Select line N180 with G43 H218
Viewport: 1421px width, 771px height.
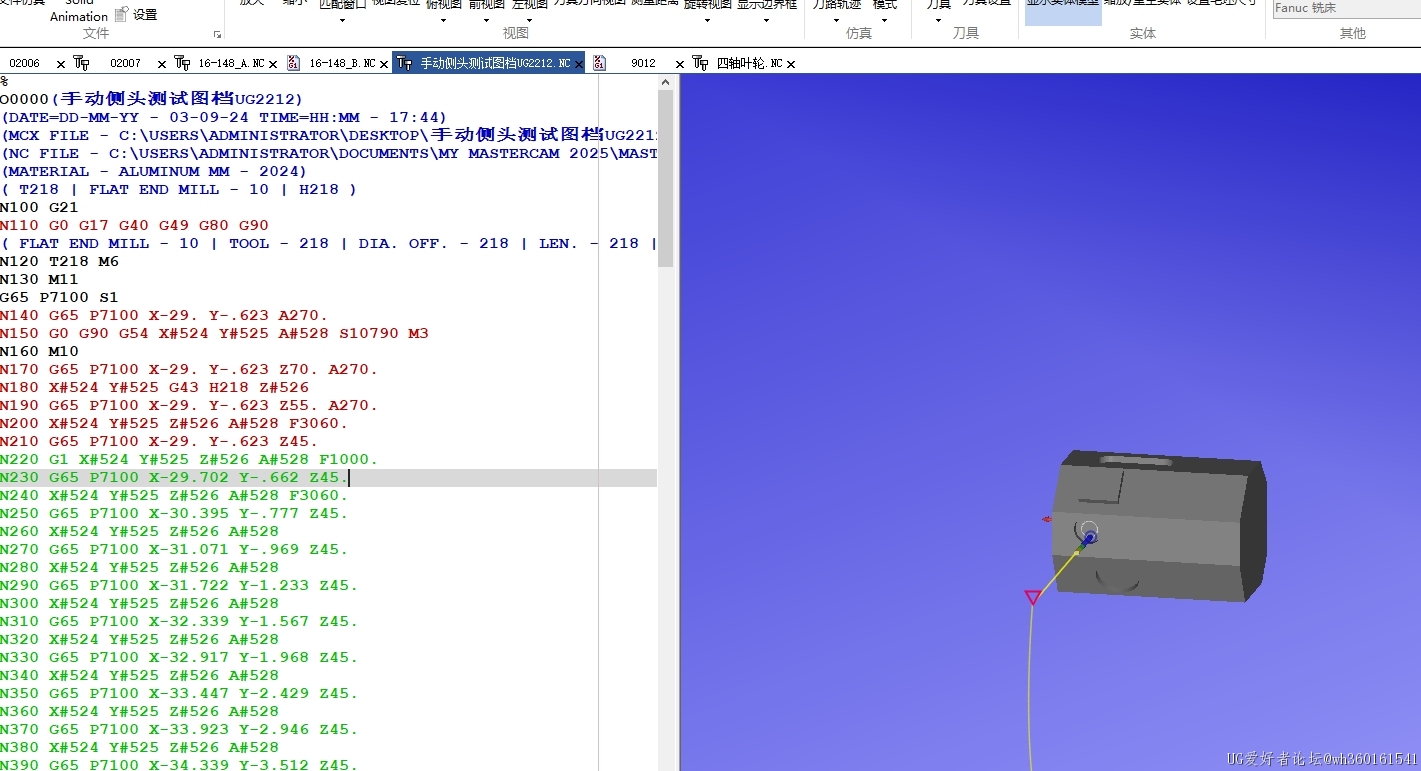(x=154, y=388)
